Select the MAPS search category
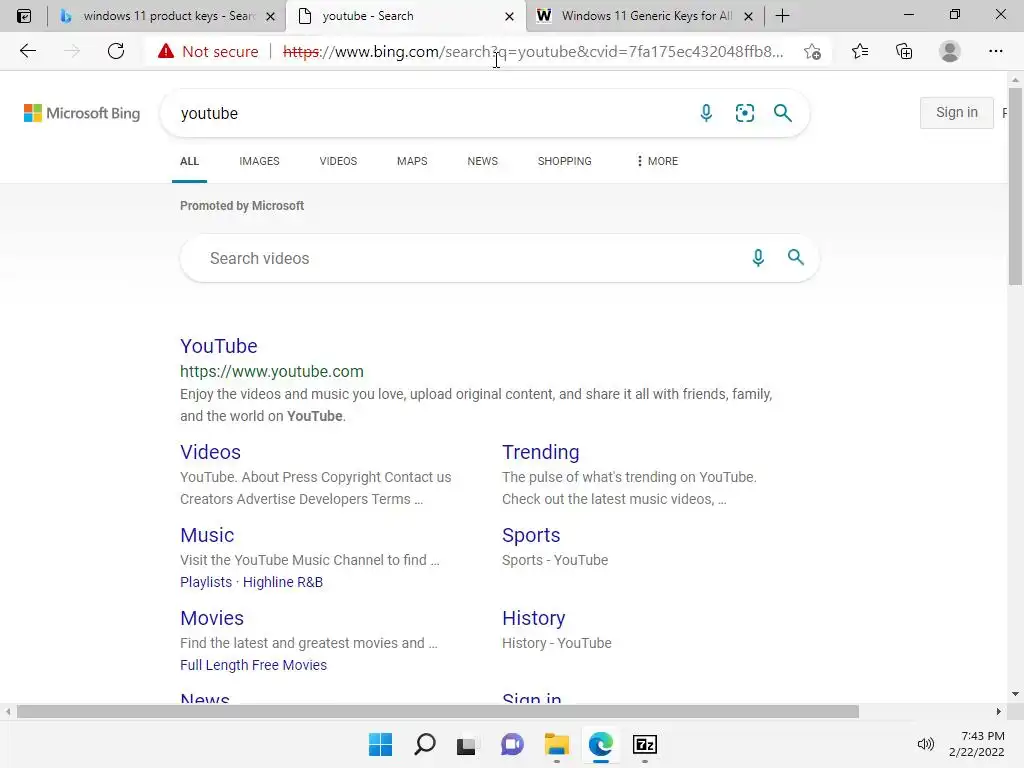Viewport: 1024px width, 768px height. coord(412,161)
